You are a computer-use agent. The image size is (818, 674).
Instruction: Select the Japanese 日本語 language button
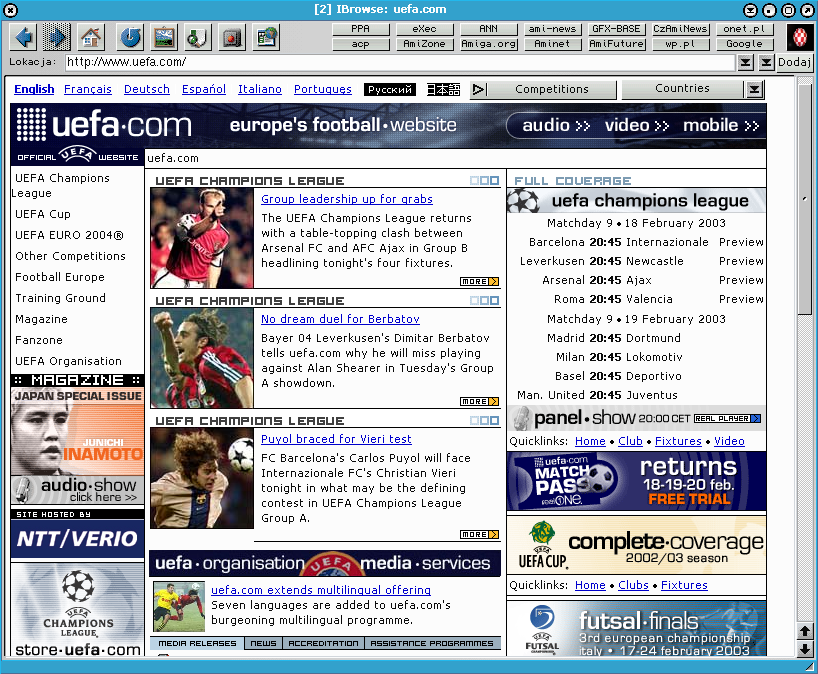coord(444,90)
